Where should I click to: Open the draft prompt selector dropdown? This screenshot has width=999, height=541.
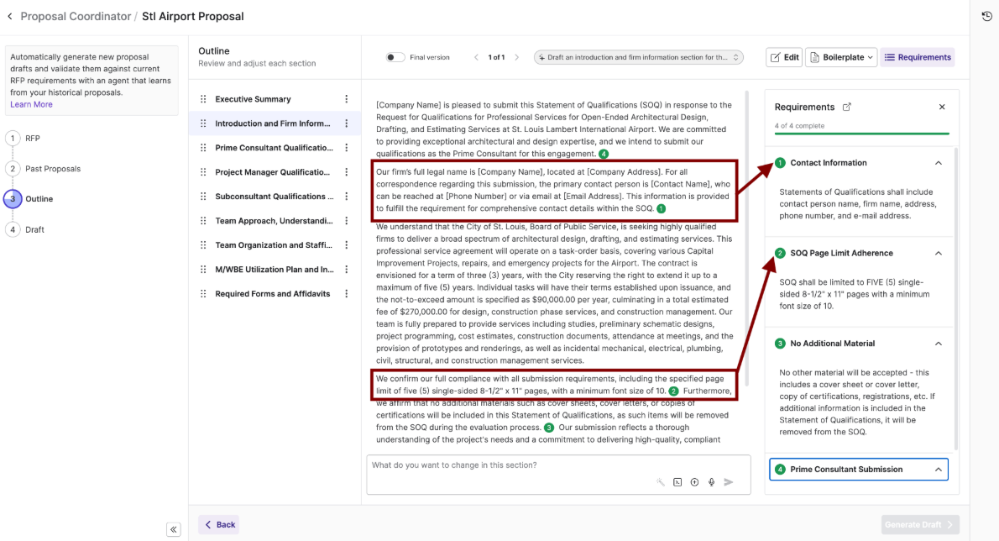coord(638,57)
